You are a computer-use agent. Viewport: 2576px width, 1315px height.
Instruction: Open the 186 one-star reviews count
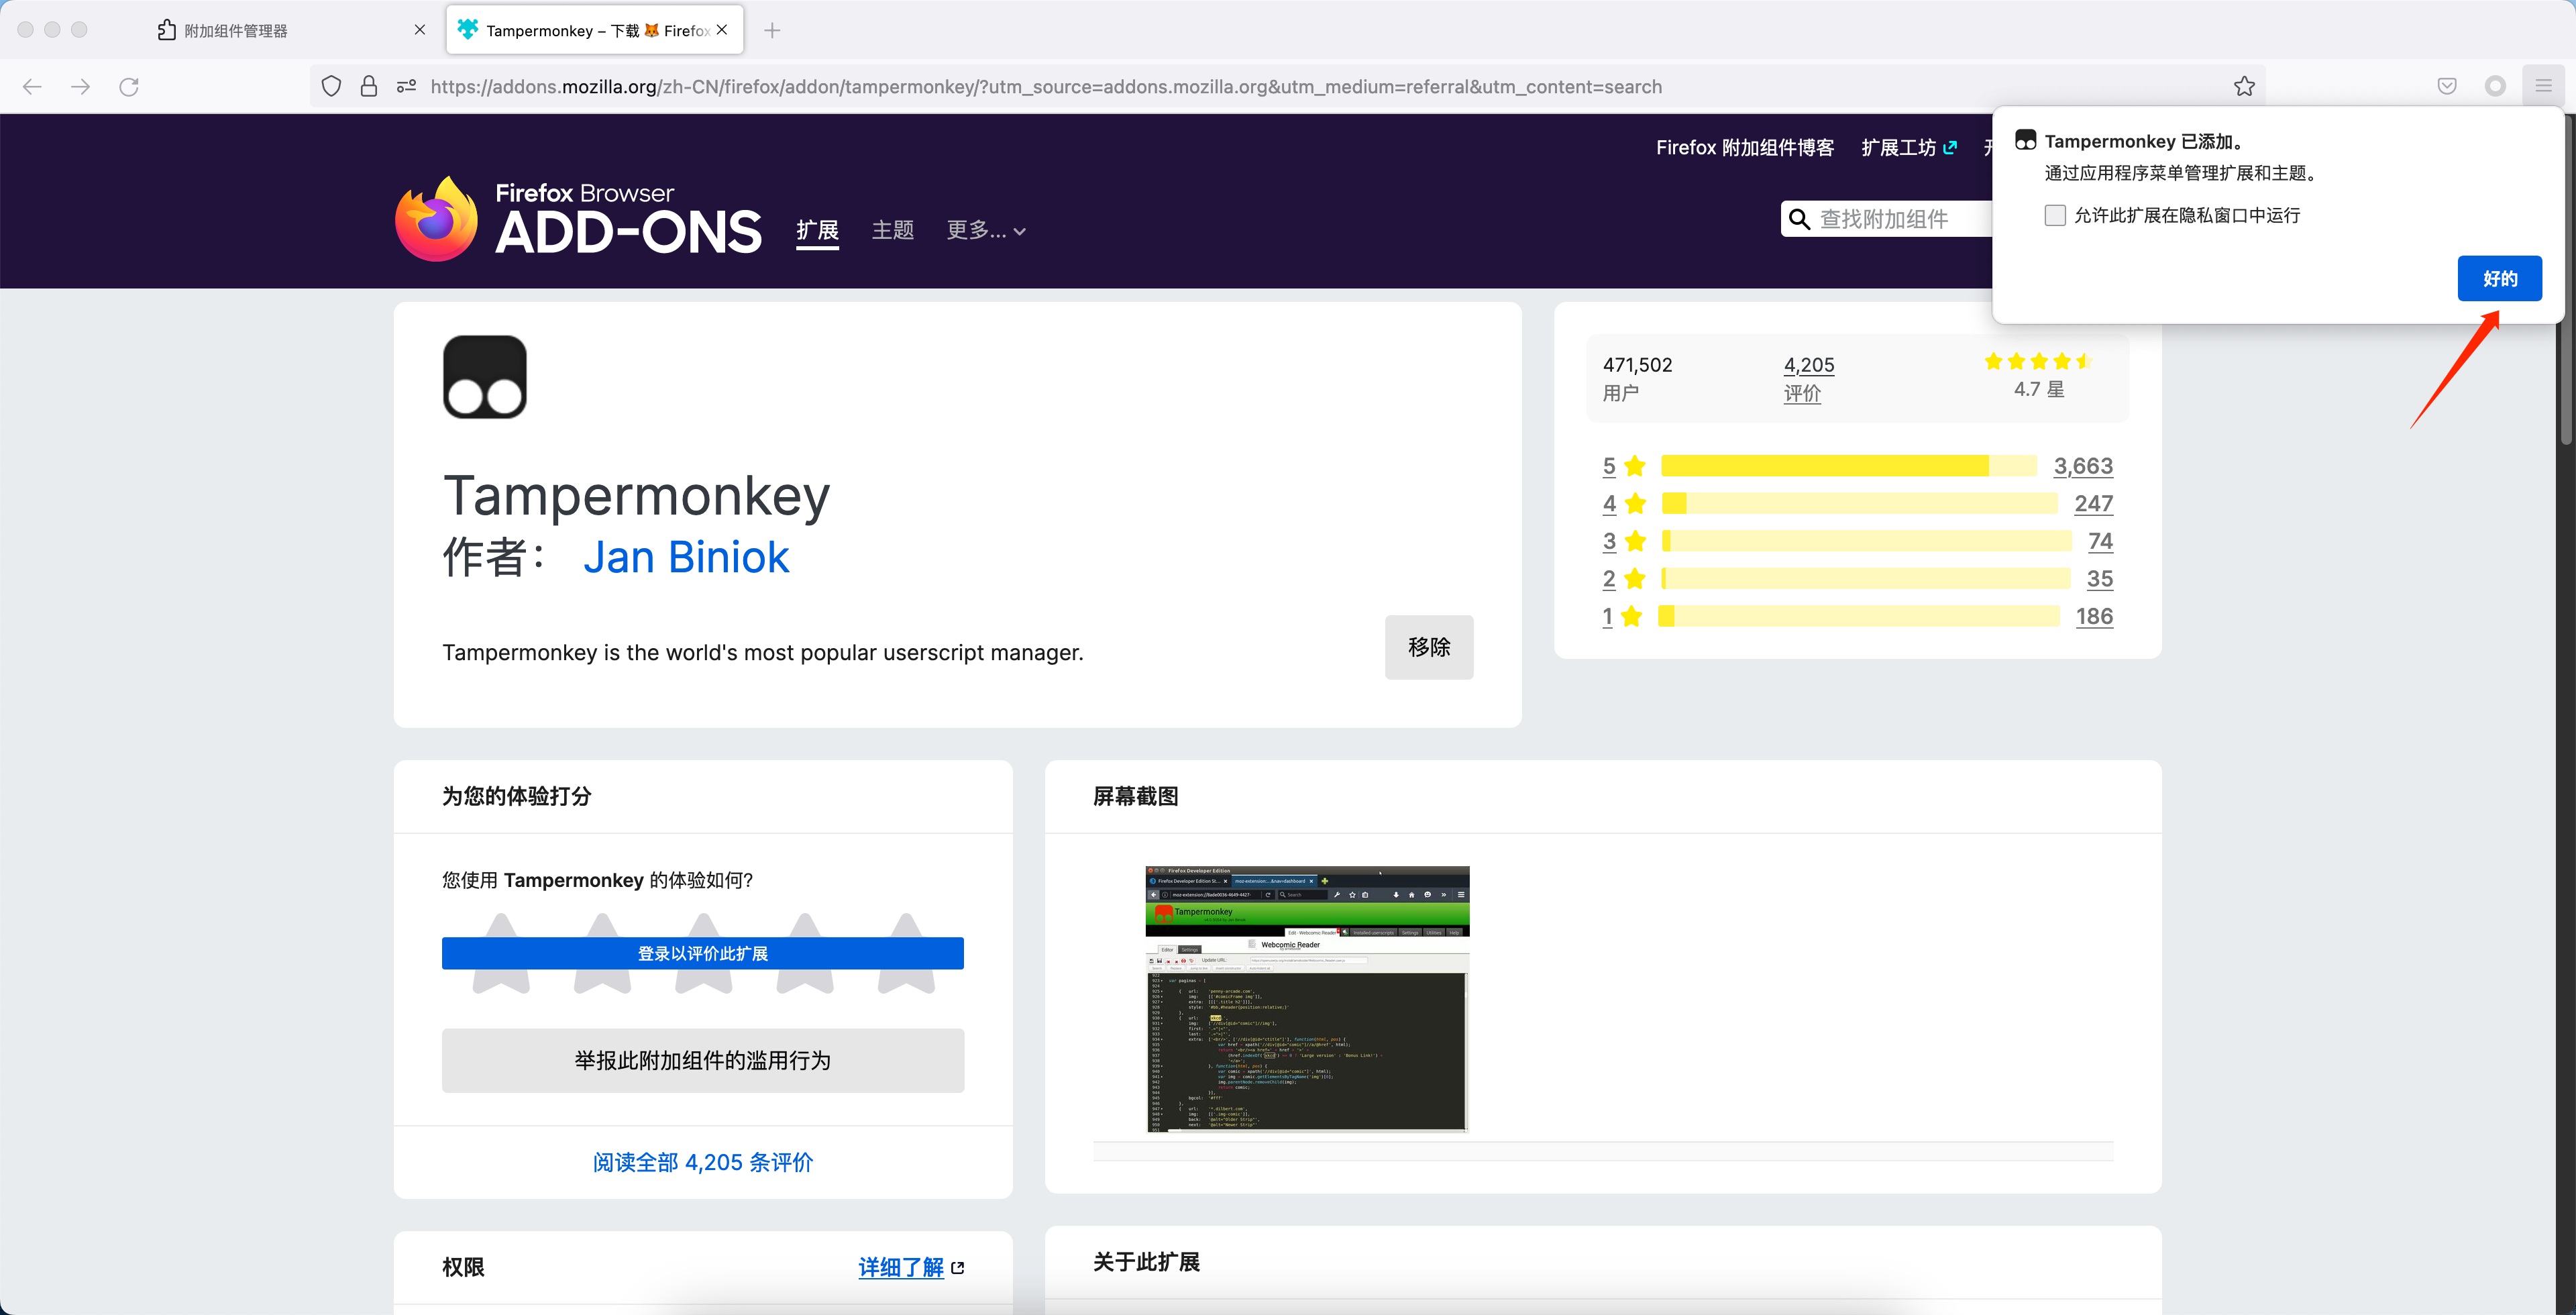click(2095, 616)
